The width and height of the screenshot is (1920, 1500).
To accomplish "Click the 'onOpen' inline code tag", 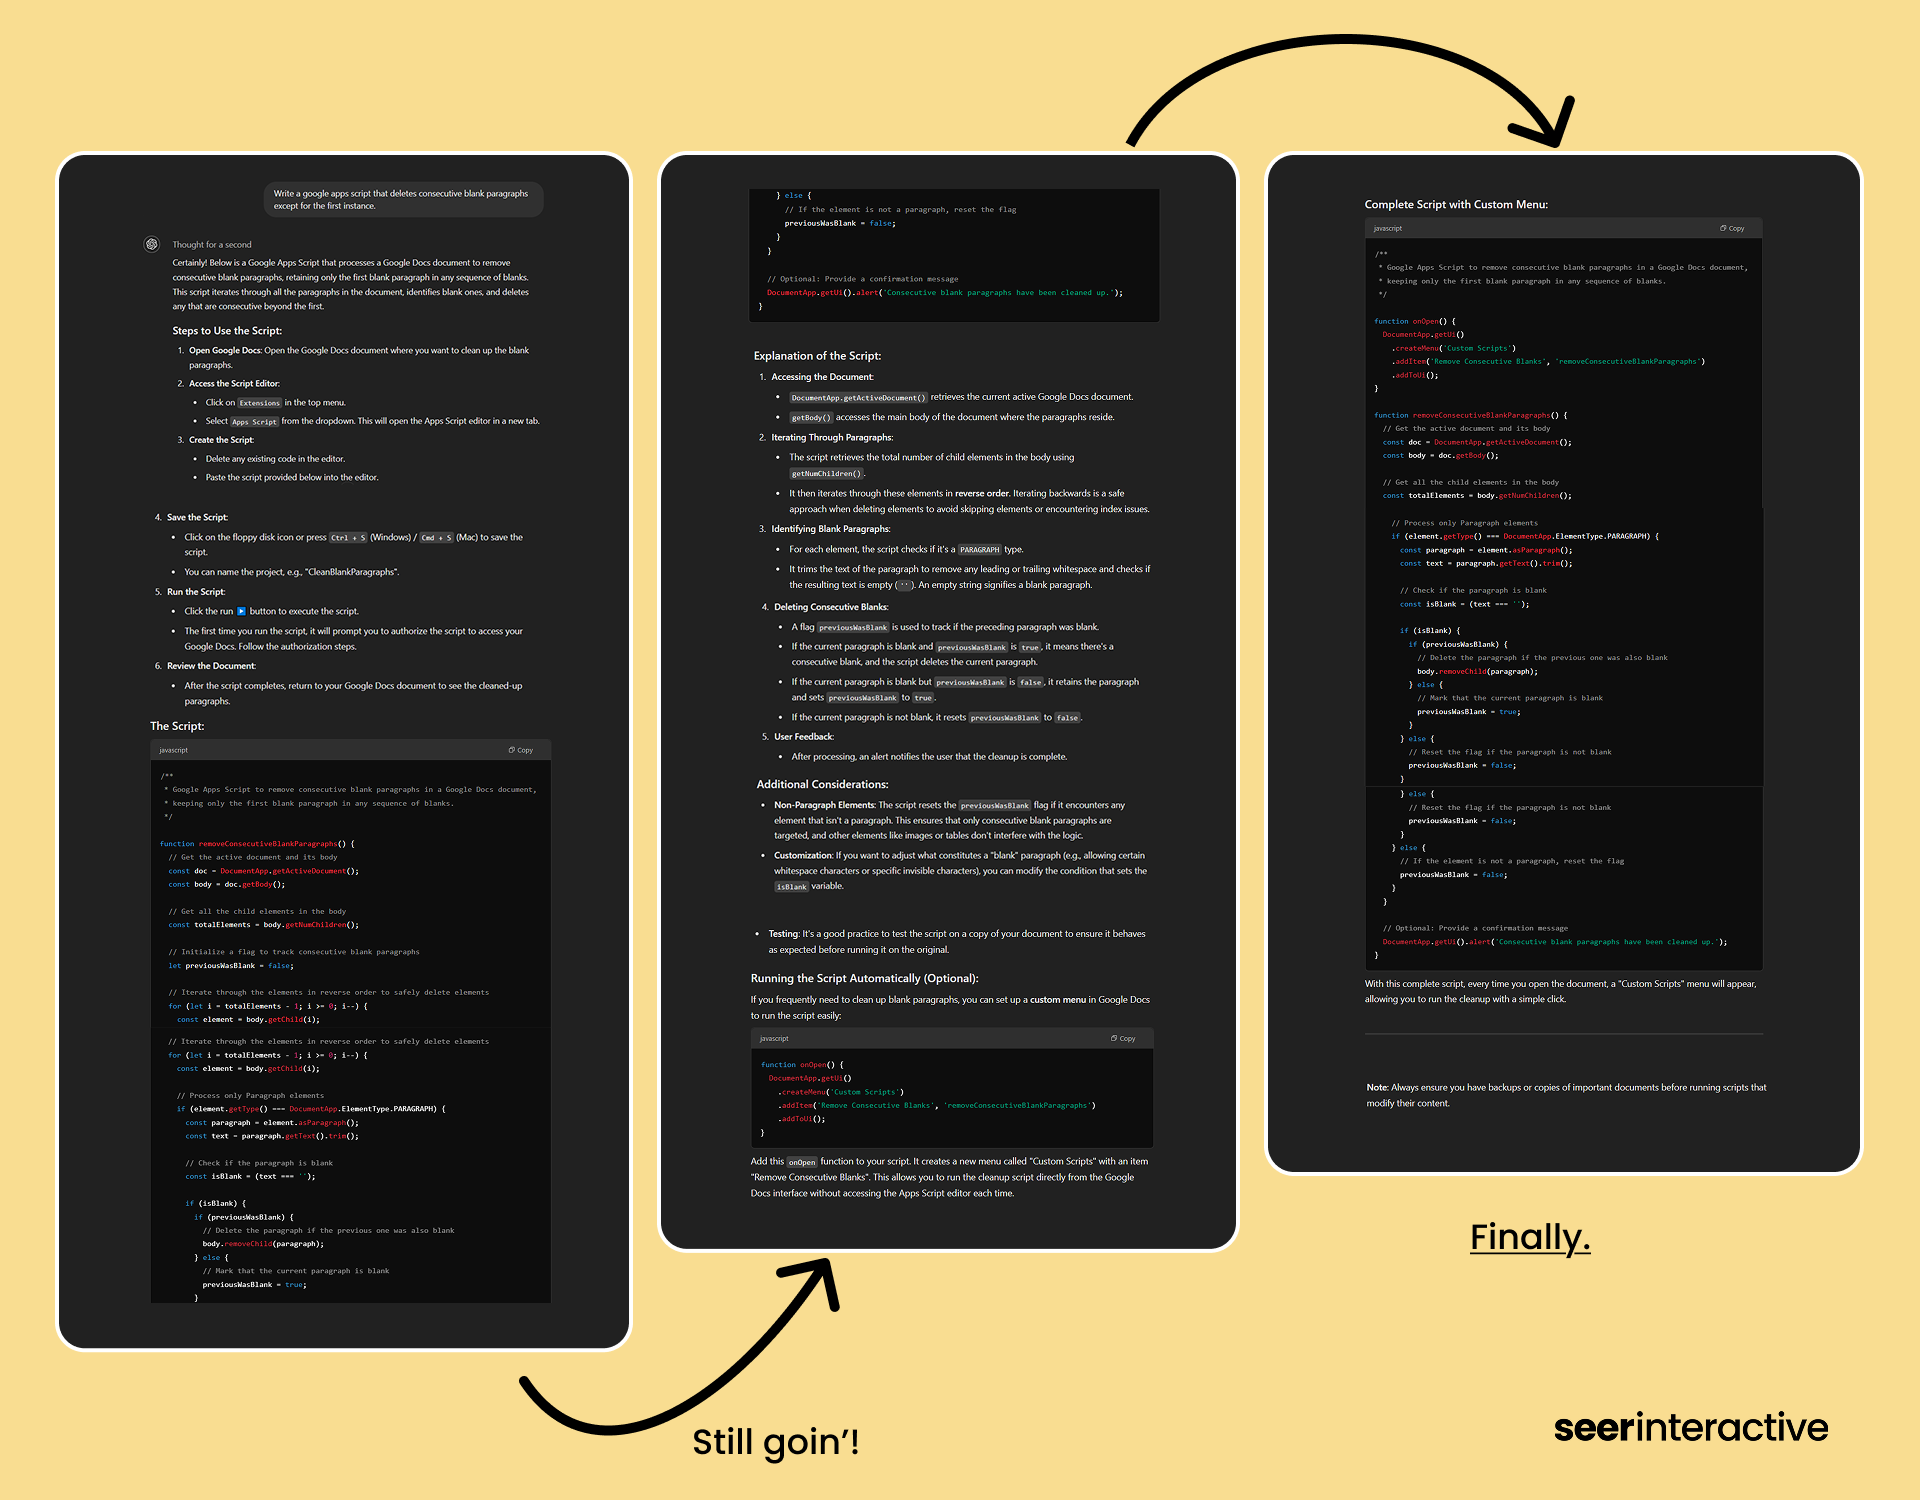I will pos(802,1162).
